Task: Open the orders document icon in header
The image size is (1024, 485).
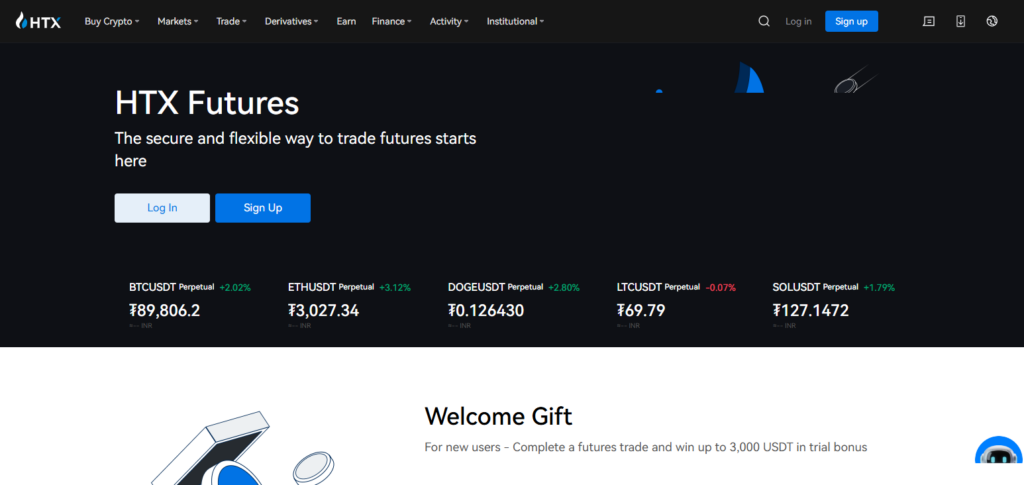Action: (x=928, y=22)
